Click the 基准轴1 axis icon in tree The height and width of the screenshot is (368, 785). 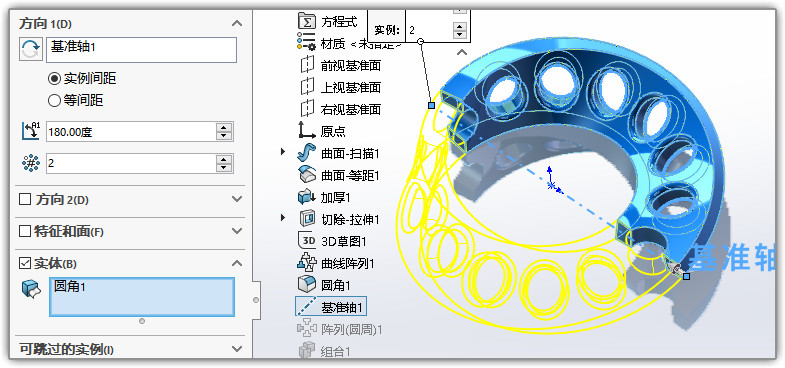pyautogui.click(x=306, y=306)
